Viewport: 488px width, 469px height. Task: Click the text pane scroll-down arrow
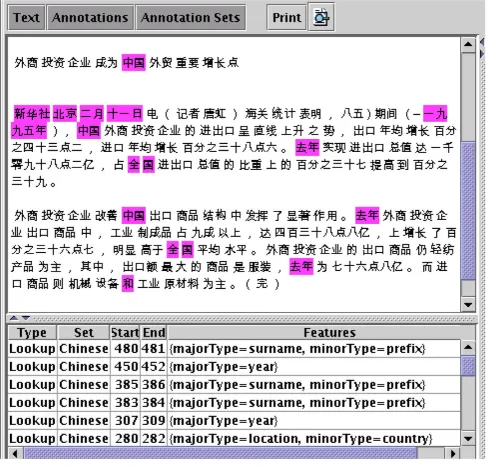[x=468, y=304]
